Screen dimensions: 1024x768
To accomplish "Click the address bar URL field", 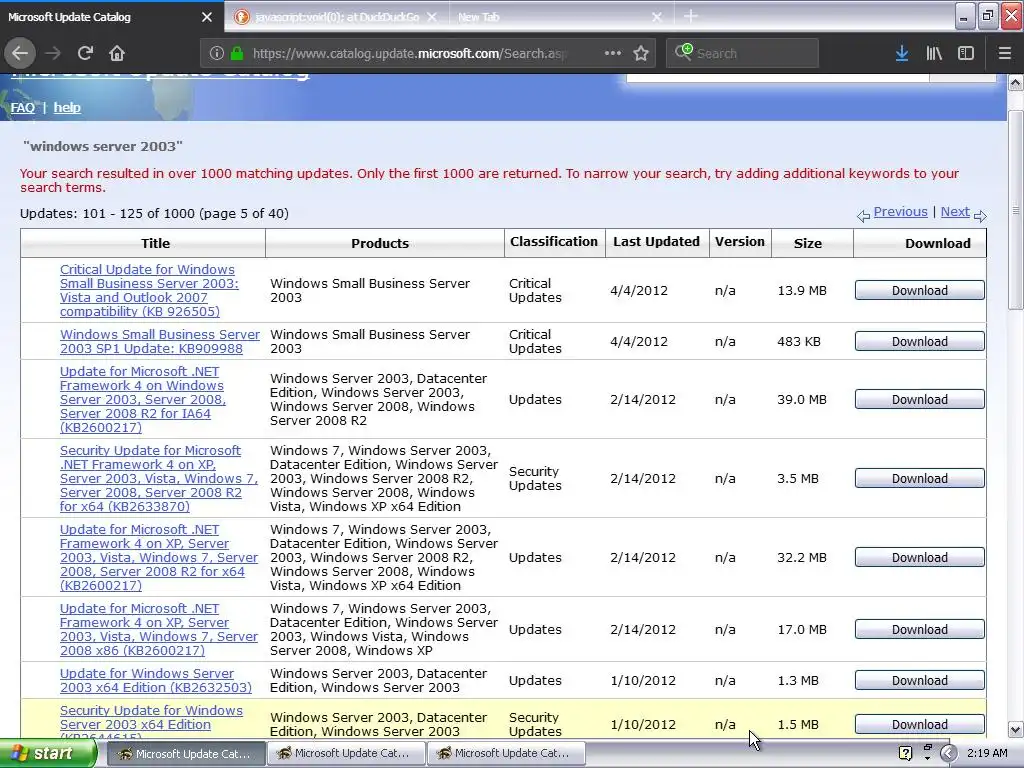I will [410, 54].
